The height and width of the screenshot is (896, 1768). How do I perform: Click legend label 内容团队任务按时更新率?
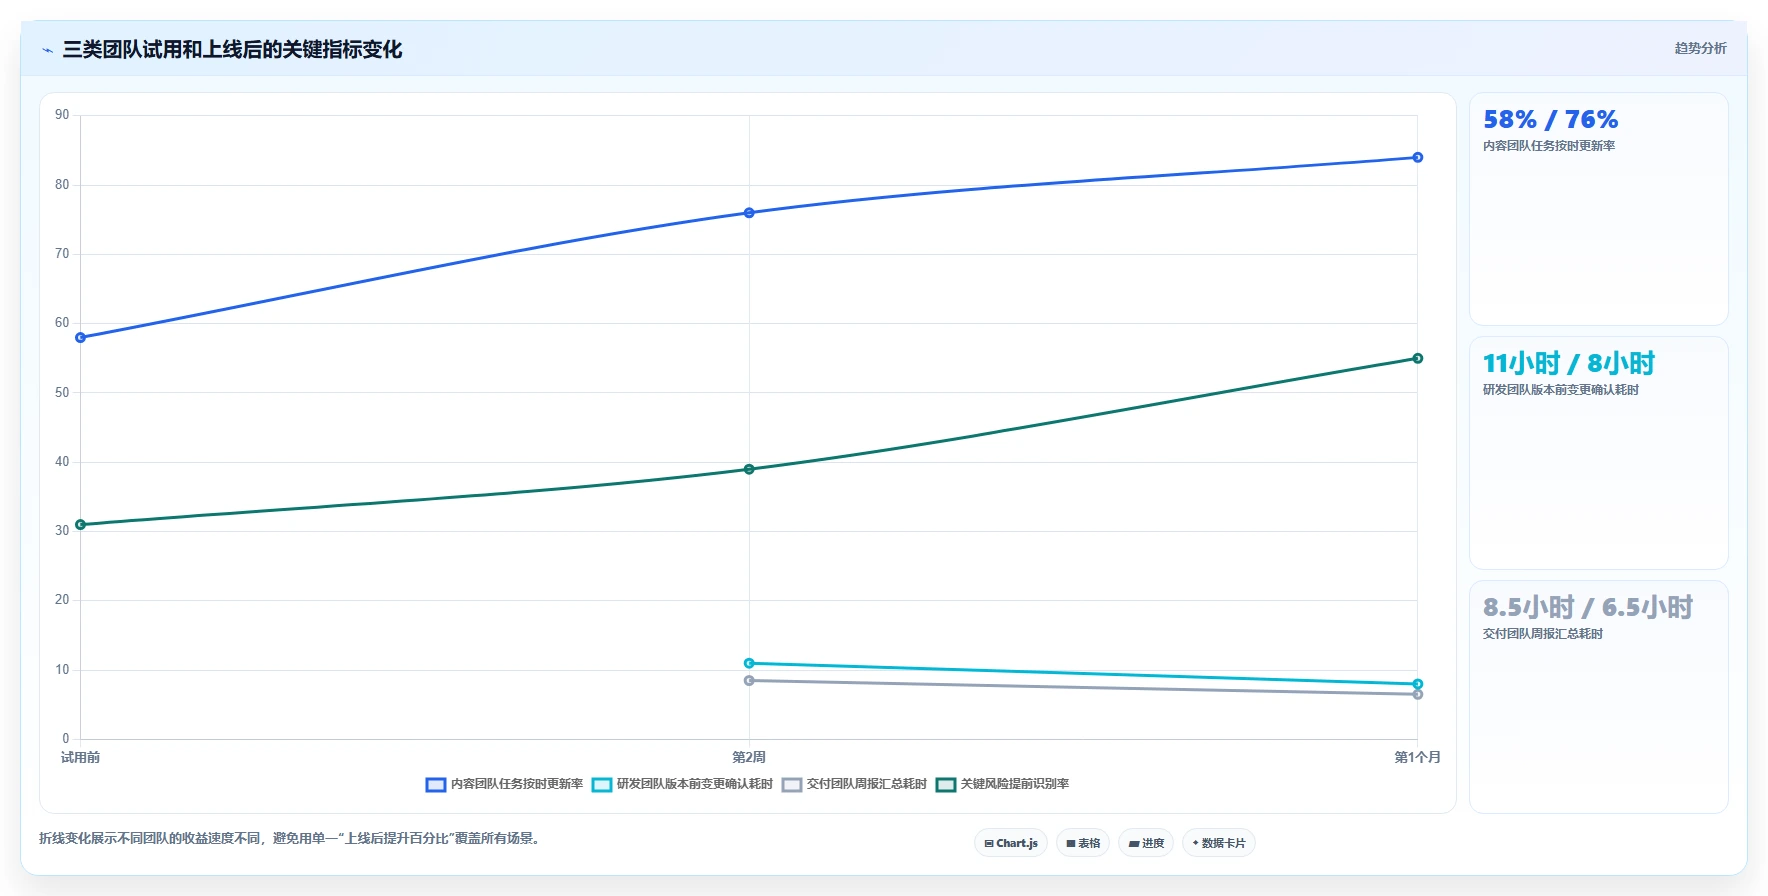[517, 784]
